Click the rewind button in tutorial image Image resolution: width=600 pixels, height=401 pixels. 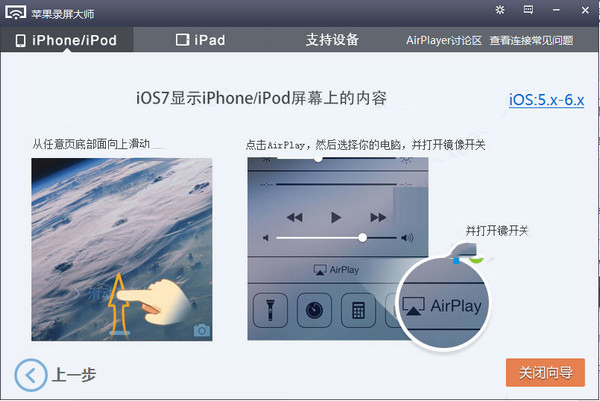pyautogui.click(x=295, y=217)
